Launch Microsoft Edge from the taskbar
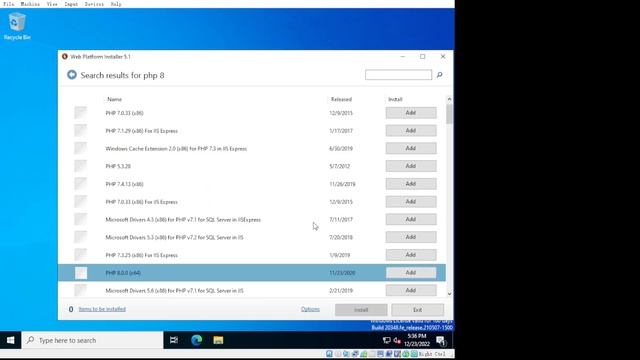This screenshot has width=640, height=360. pyautogui.click(x=197, y=340)
